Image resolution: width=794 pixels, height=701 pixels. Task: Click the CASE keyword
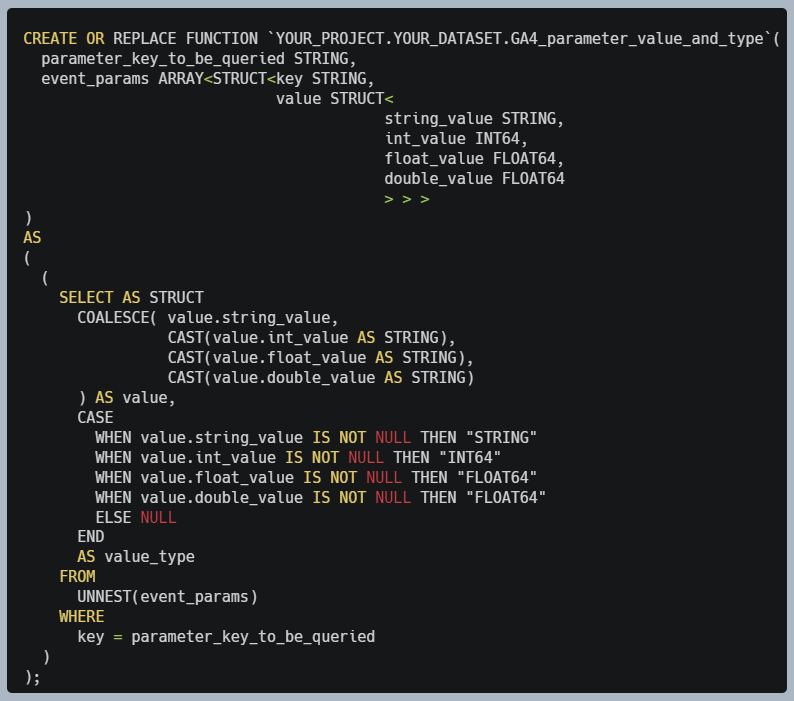[95, 417]
